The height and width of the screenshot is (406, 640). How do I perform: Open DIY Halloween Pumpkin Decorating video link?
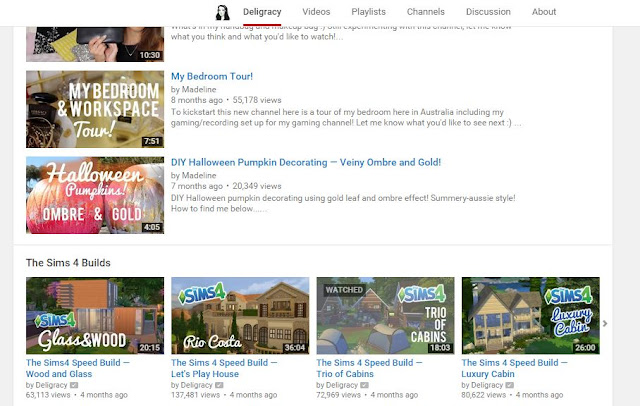[306, 162]
